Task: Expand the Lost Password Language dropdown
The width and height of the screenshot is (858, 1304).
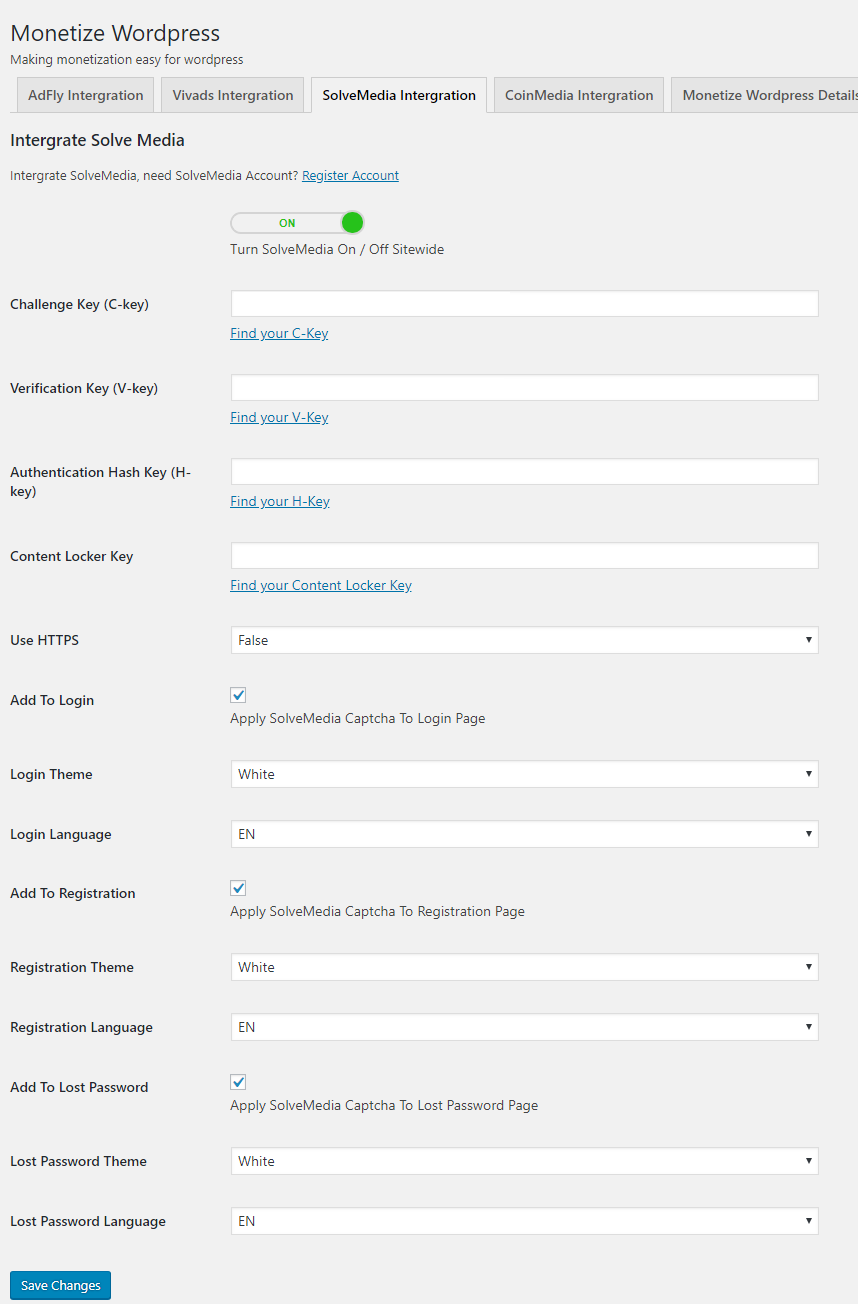Action: pyautogui.click(x=524, y=1221)
